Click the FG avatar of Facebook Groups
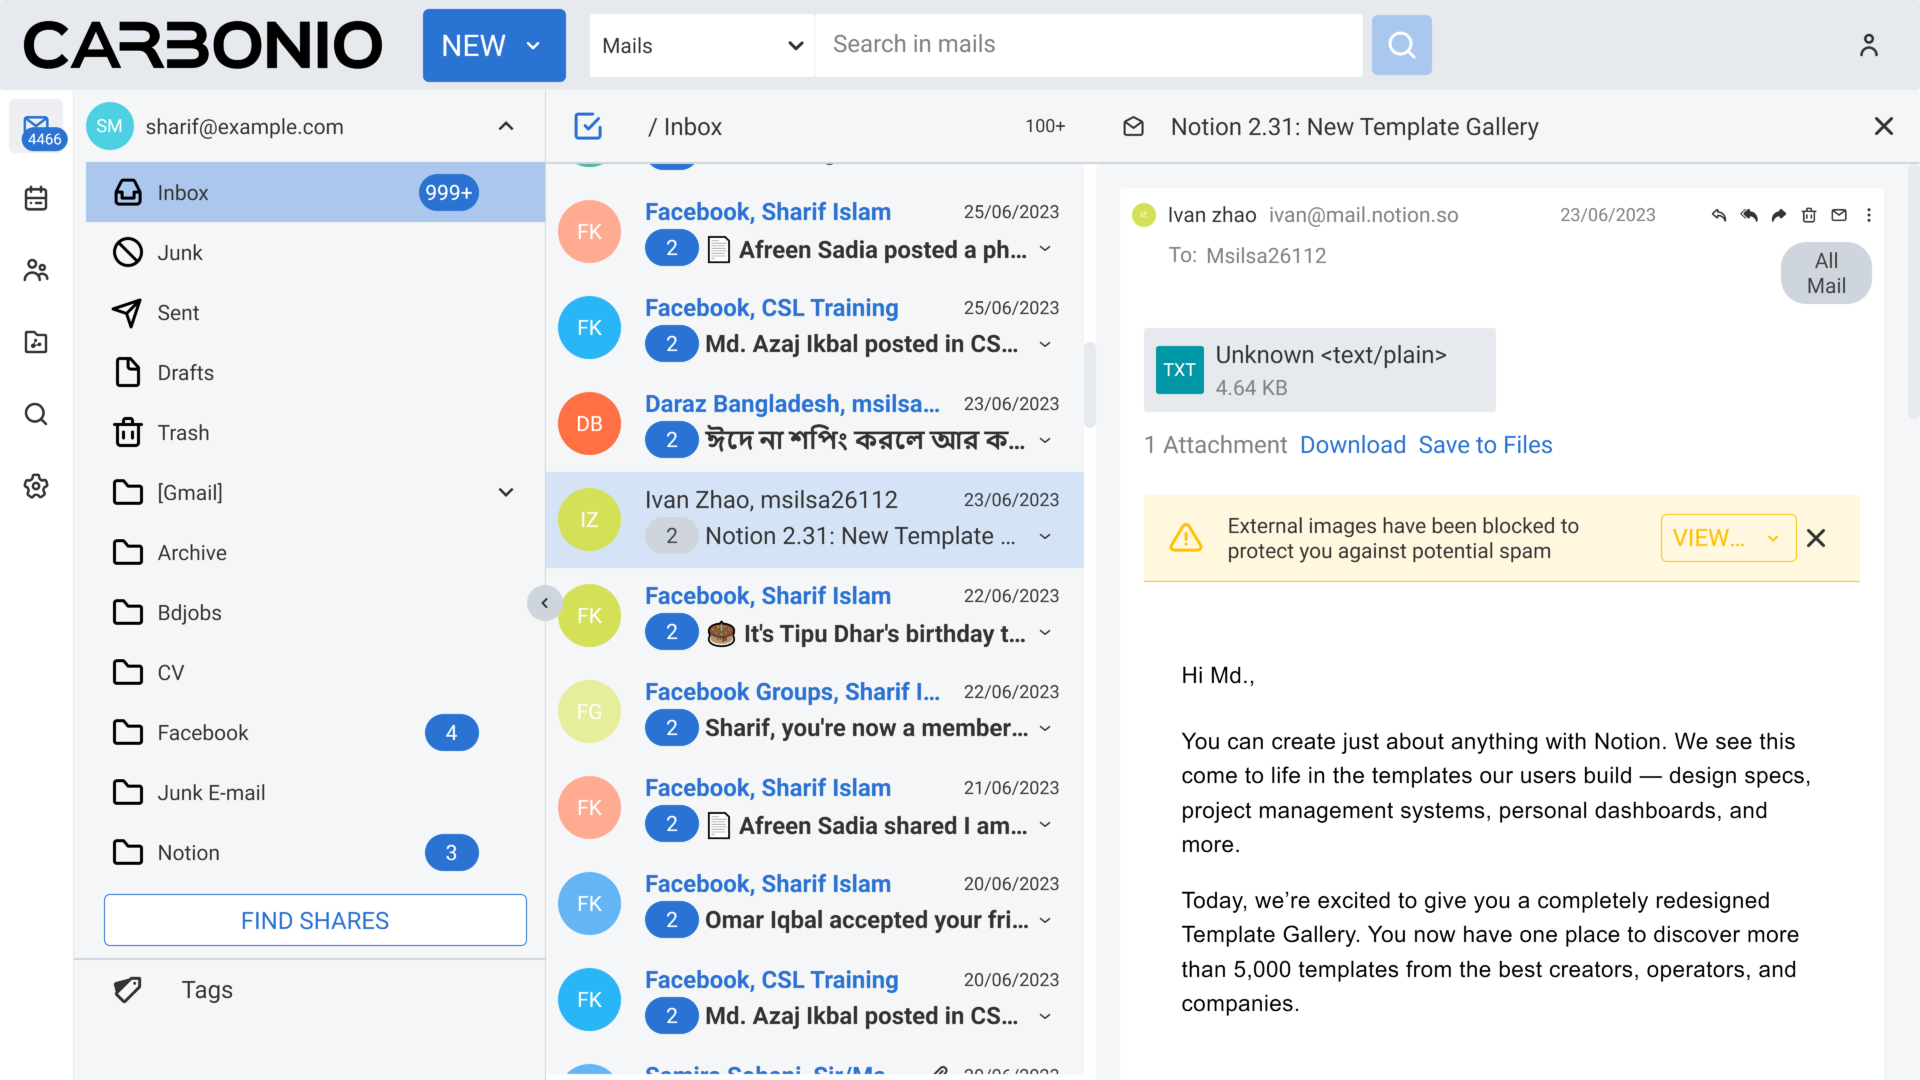 click(589, 712)
